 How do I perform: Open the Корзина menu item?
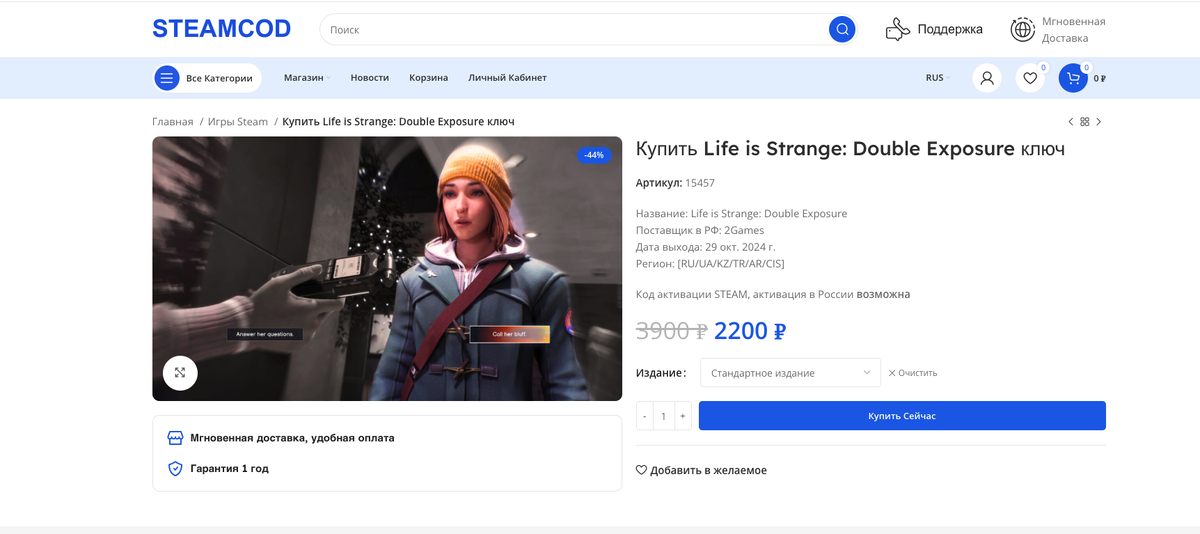pos(429,78)
